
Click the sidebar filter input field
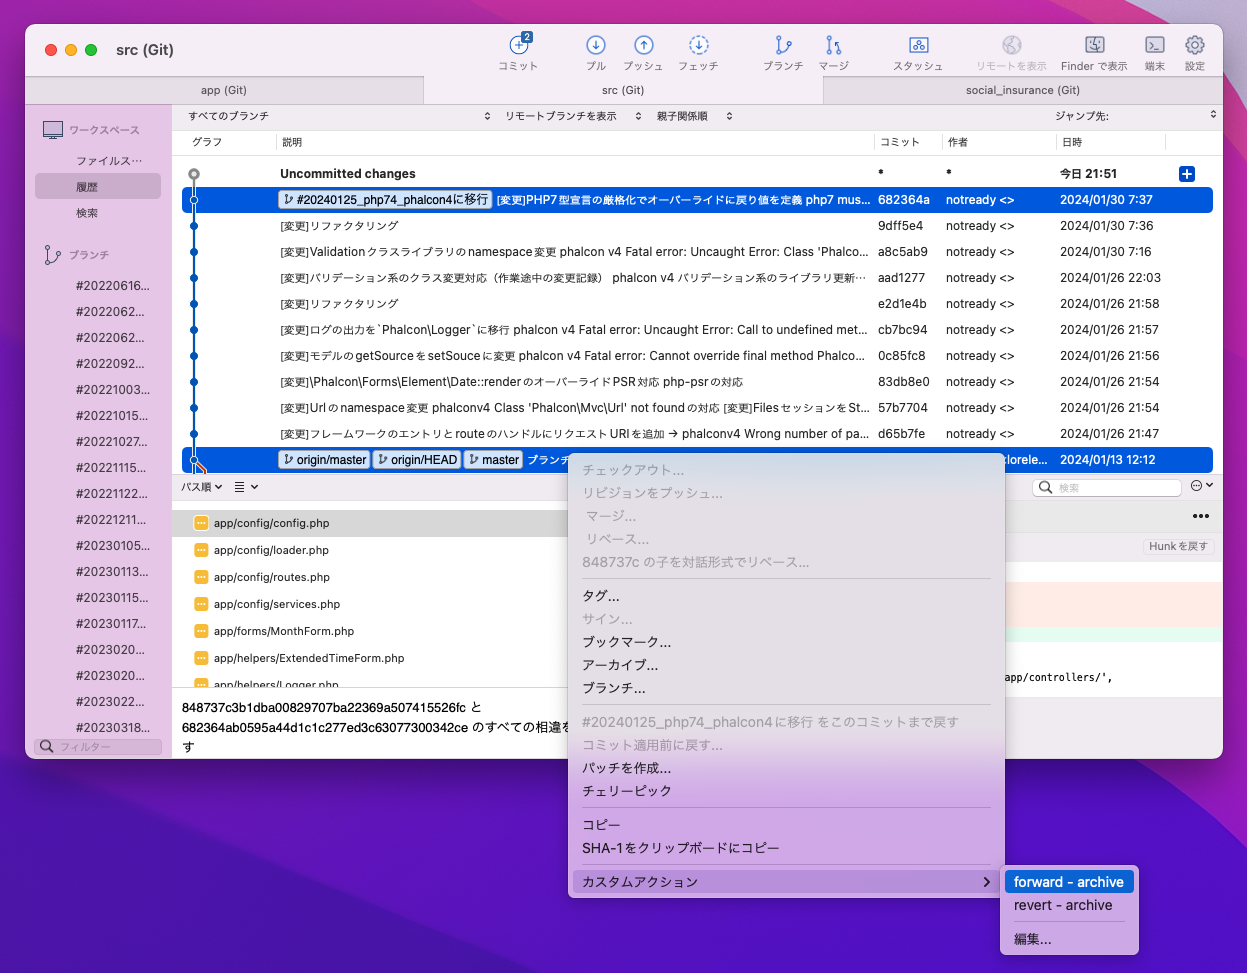(98, 747)
